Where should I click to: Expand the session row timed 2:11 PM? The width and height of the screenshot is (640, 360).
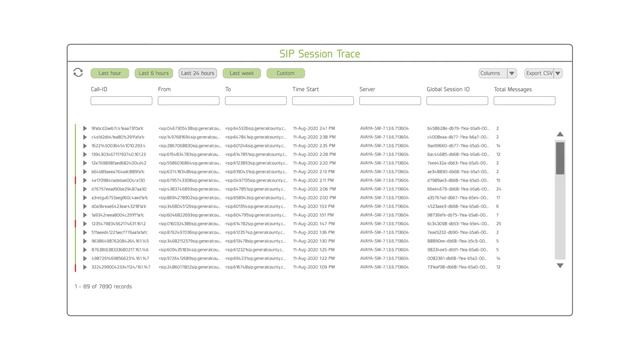[85, 180]
